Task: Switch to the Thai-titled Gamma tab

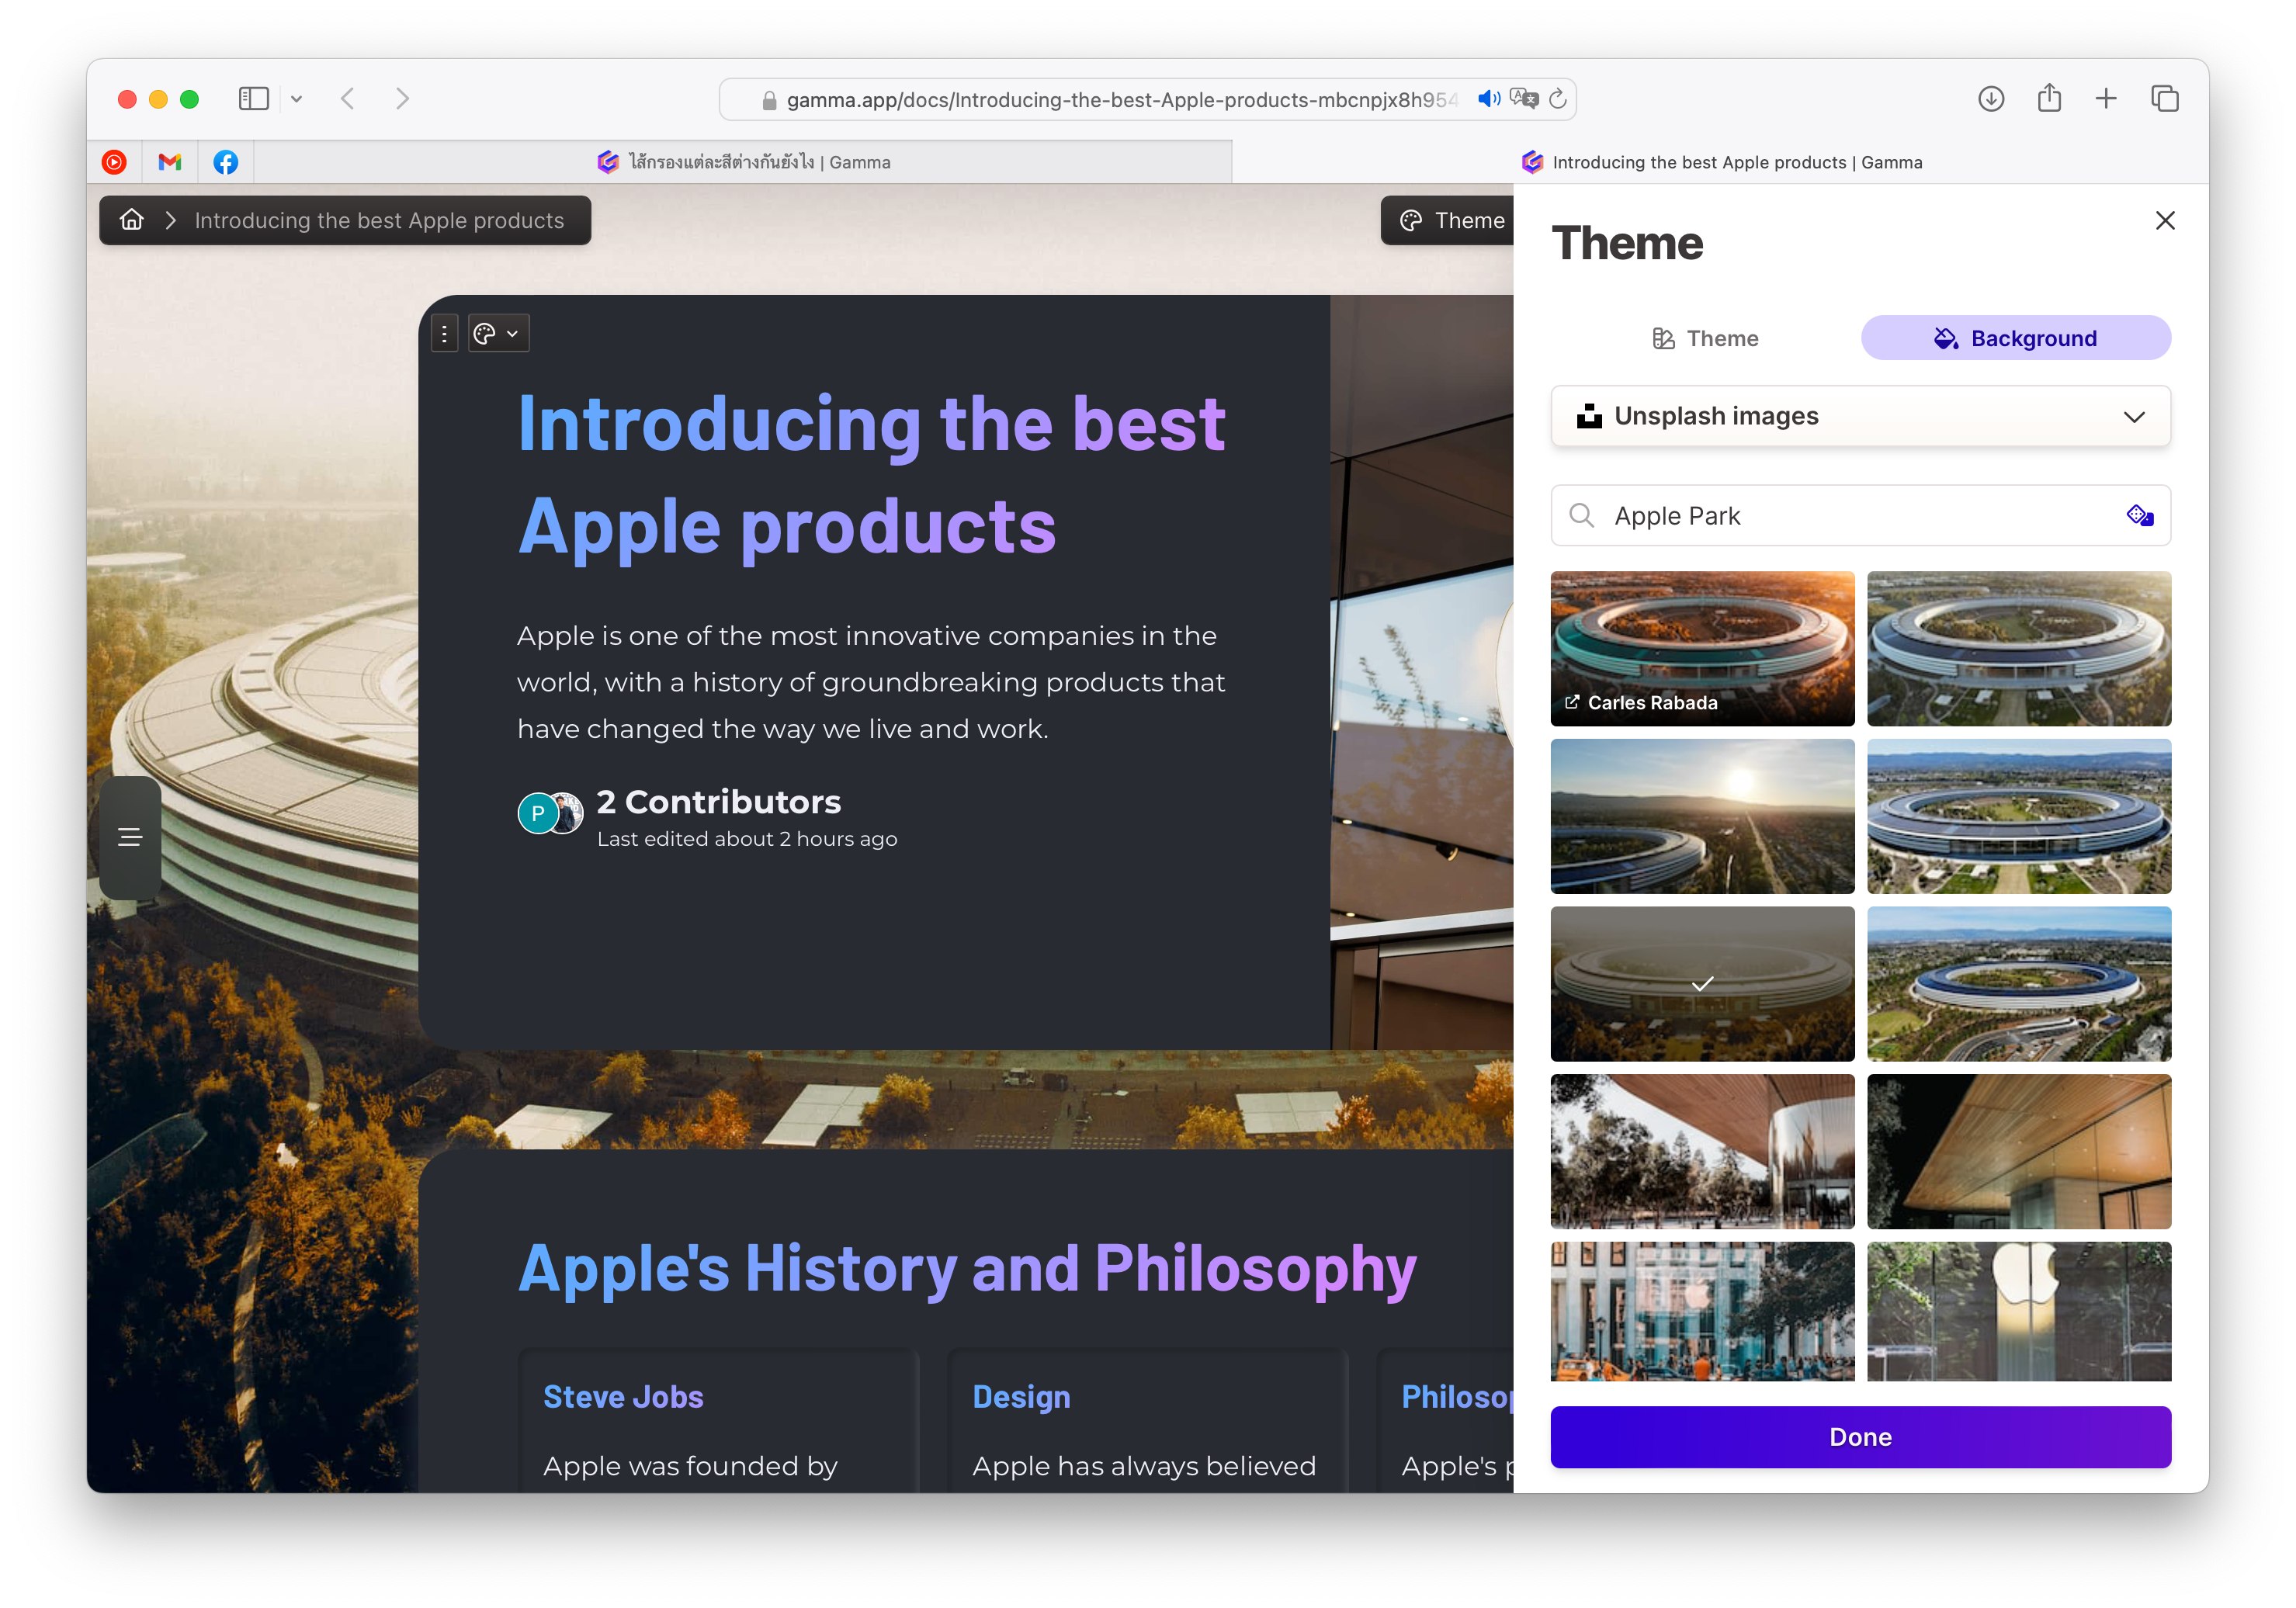Action: [x=744, y=162]
